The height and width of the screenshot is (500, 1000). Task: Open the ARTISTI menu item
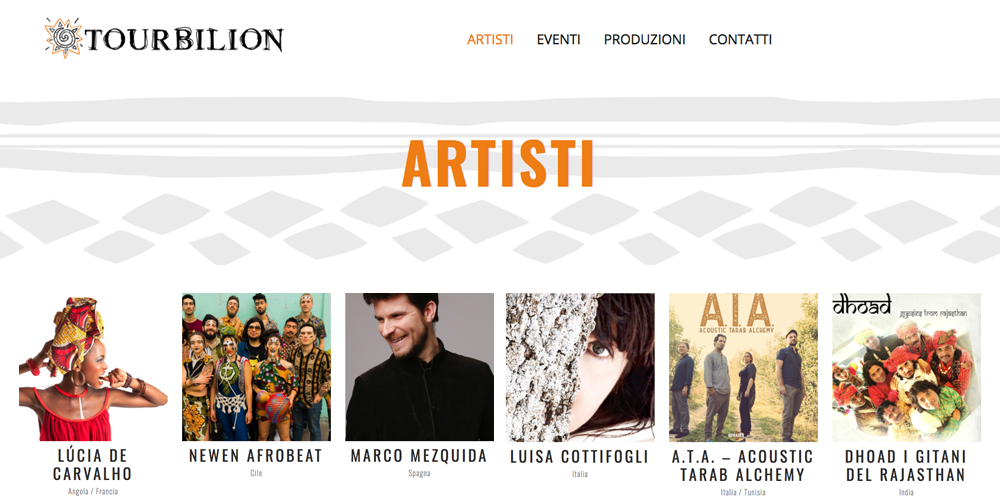(490, 40)
